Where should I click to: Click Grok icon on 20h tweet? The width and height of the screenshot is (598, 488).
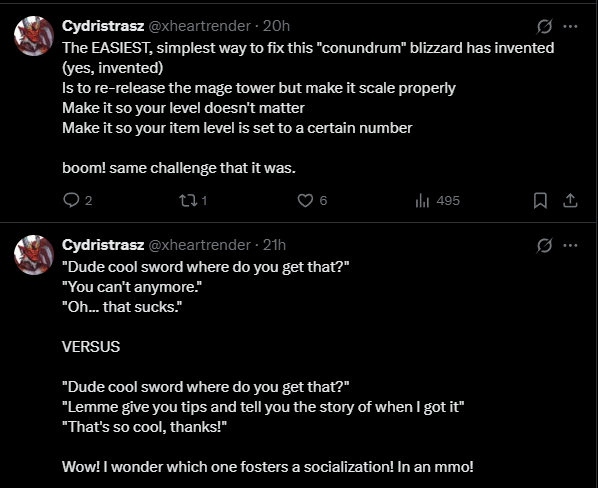tap(544, 26)
